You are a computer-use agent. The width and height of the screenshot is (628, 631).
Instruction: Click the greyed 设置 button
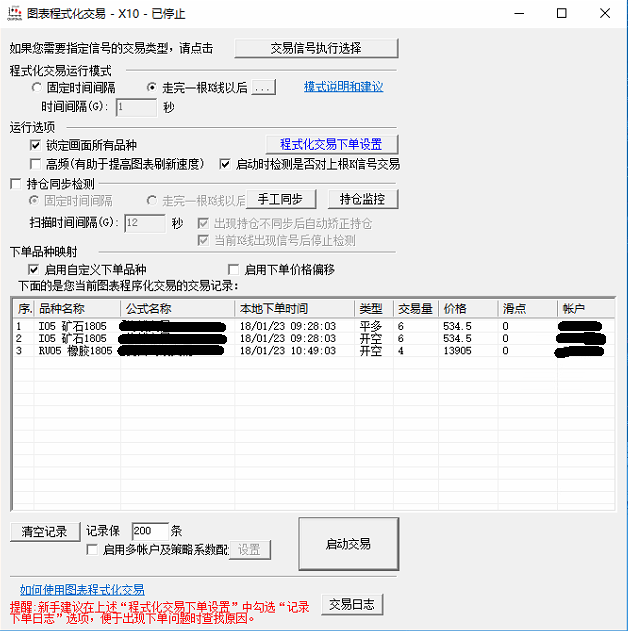[x=249, y=550]
